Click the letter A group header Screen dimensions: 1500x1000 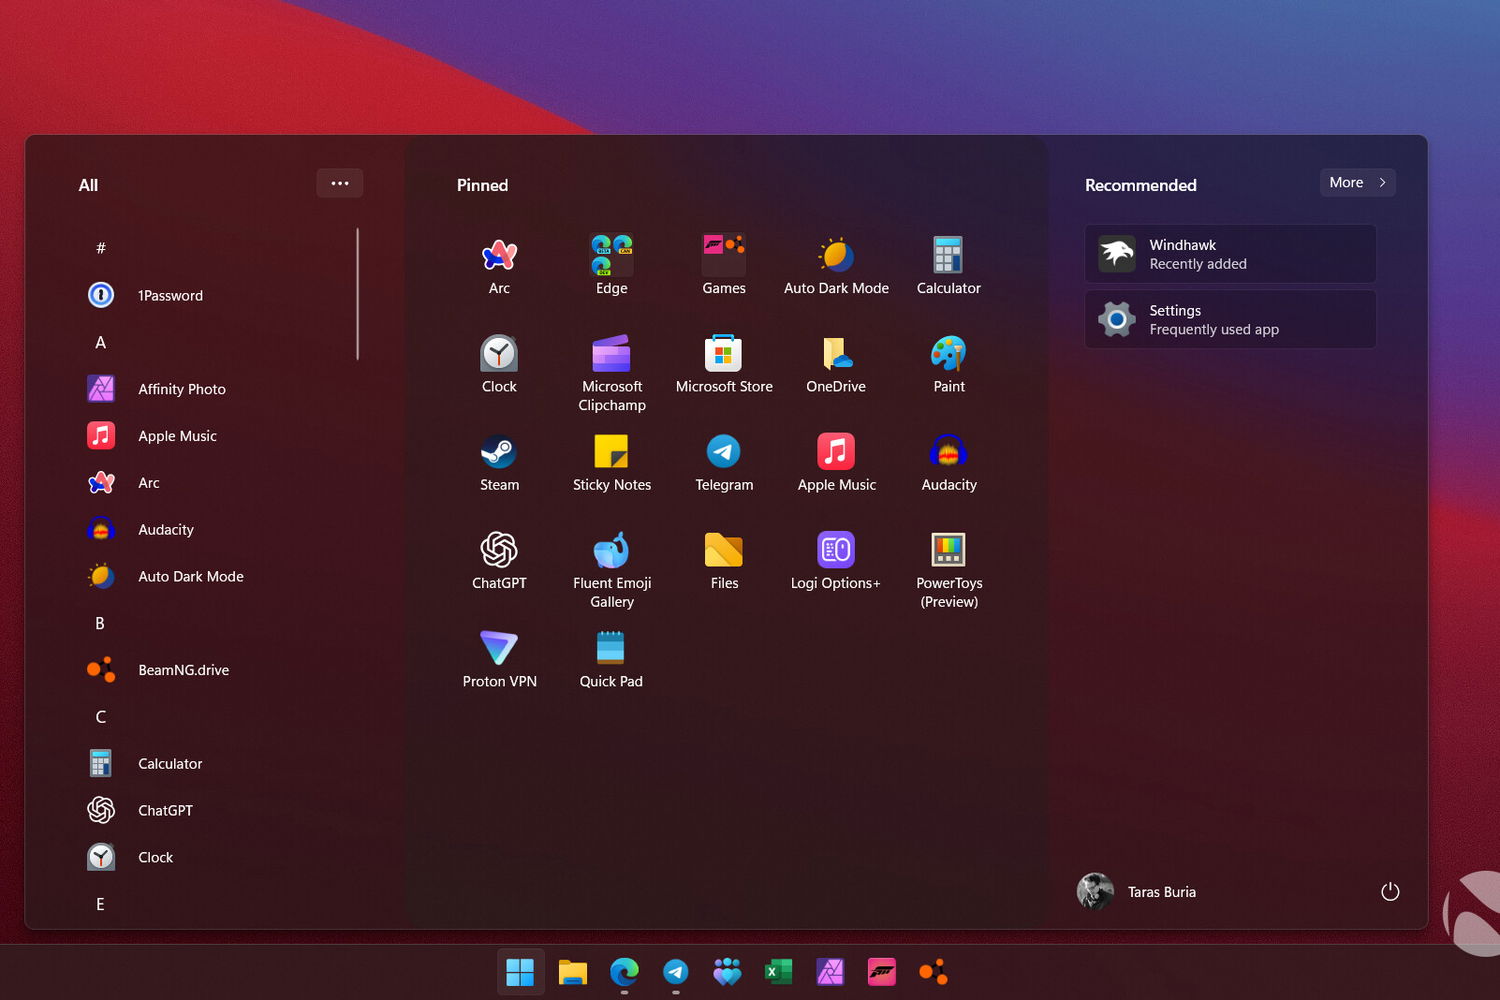[100, 342]
